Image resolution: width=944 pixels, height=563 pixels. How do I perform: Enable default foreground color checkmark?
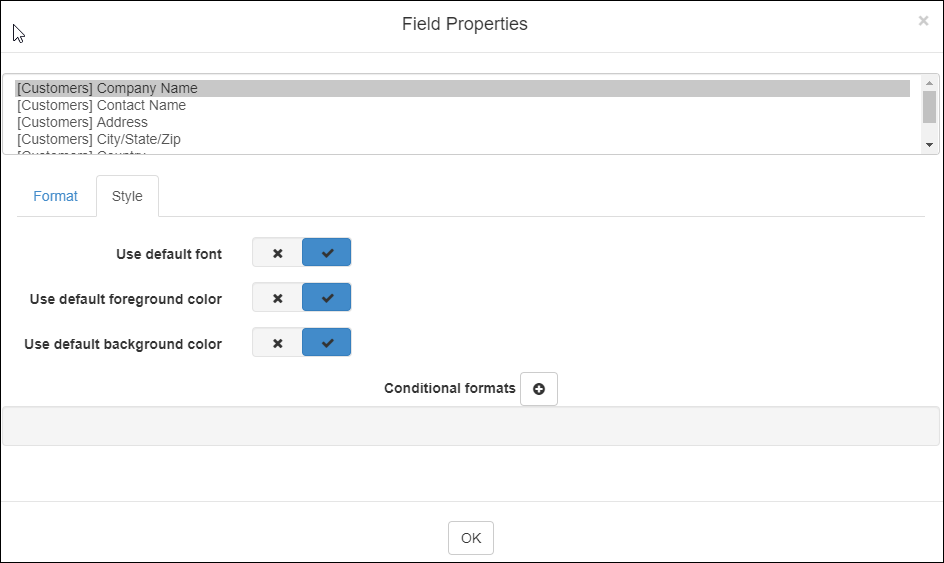pos(327,298)
